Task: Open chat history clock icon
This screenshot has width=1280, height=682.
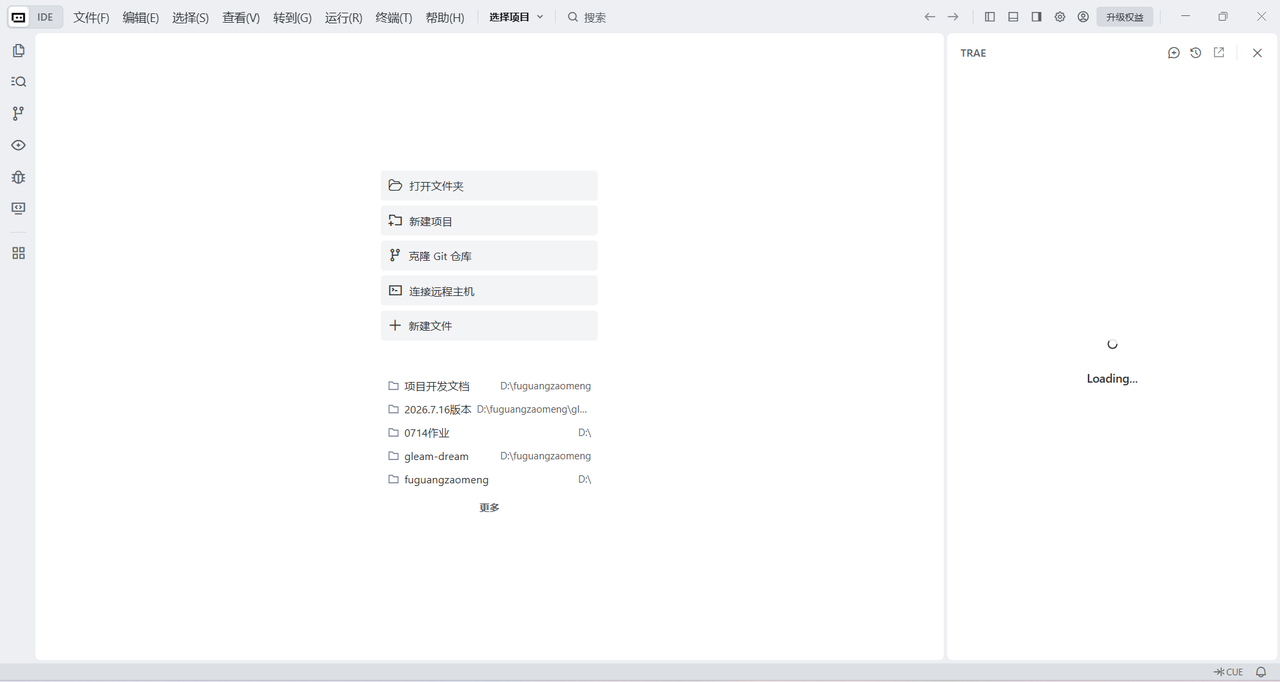Action: pos(1196,53)
